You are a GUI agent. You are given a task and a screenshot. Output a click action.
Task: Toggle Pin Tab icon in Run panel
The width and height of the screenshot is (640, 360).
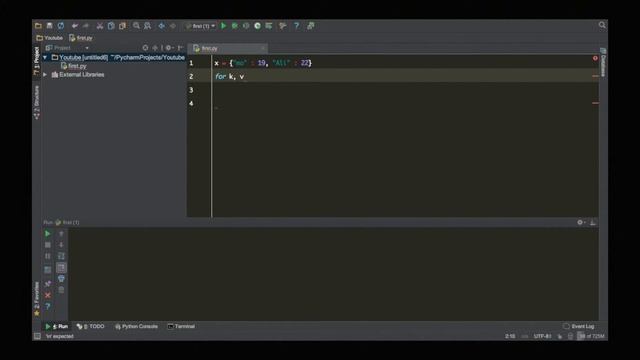point(47,283)
